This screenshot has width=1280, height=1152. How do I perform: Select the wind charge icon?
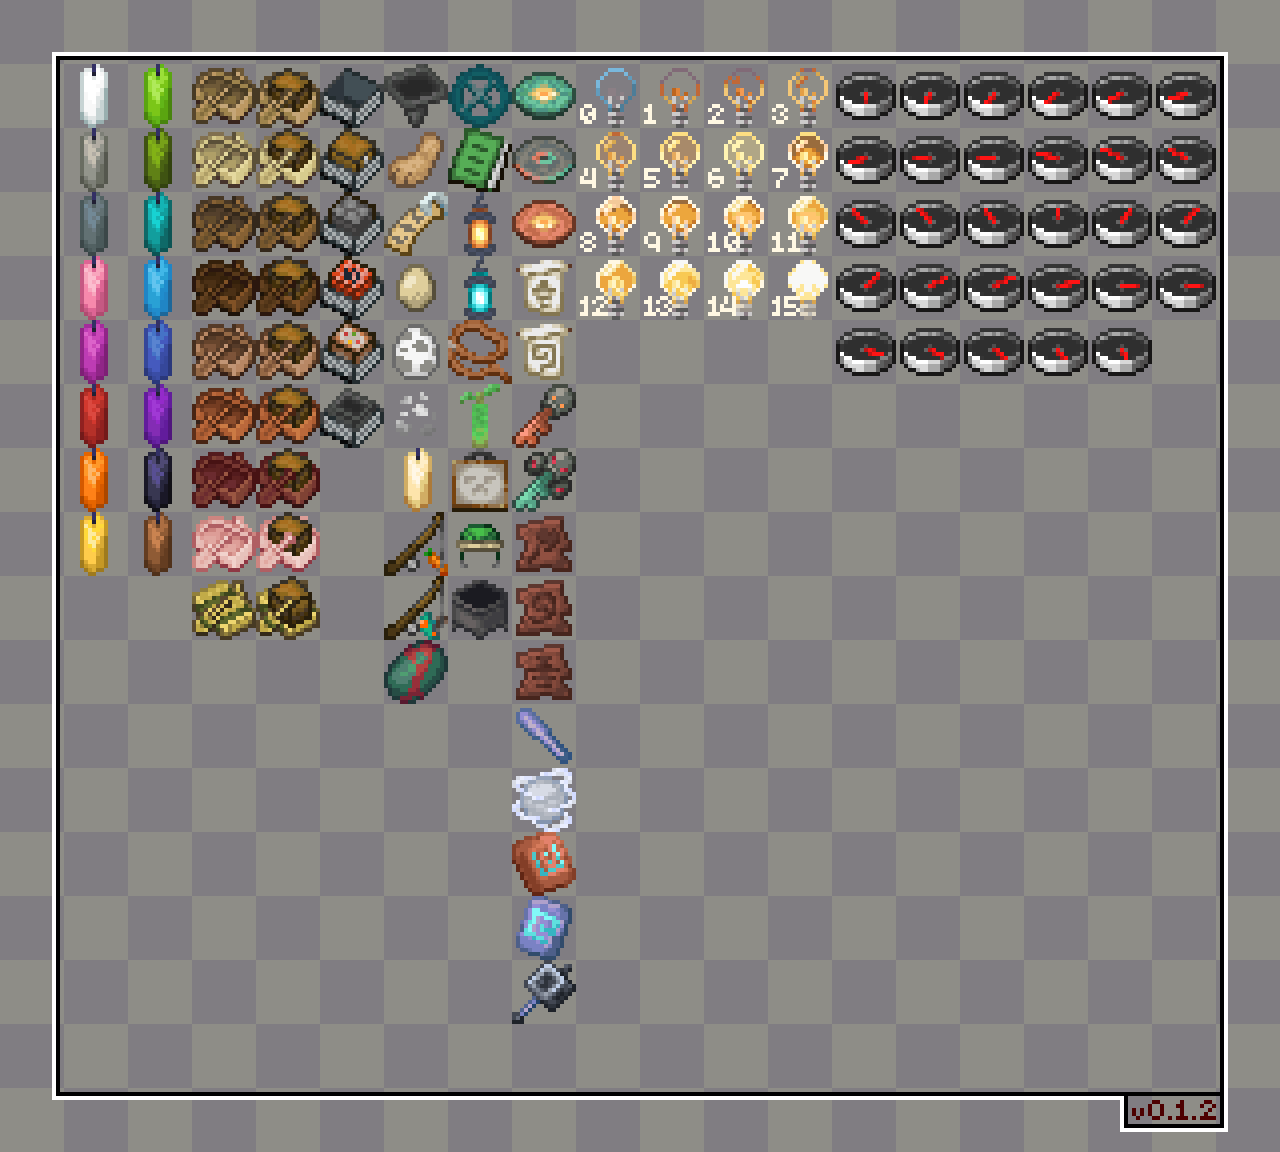click(543, 800)
